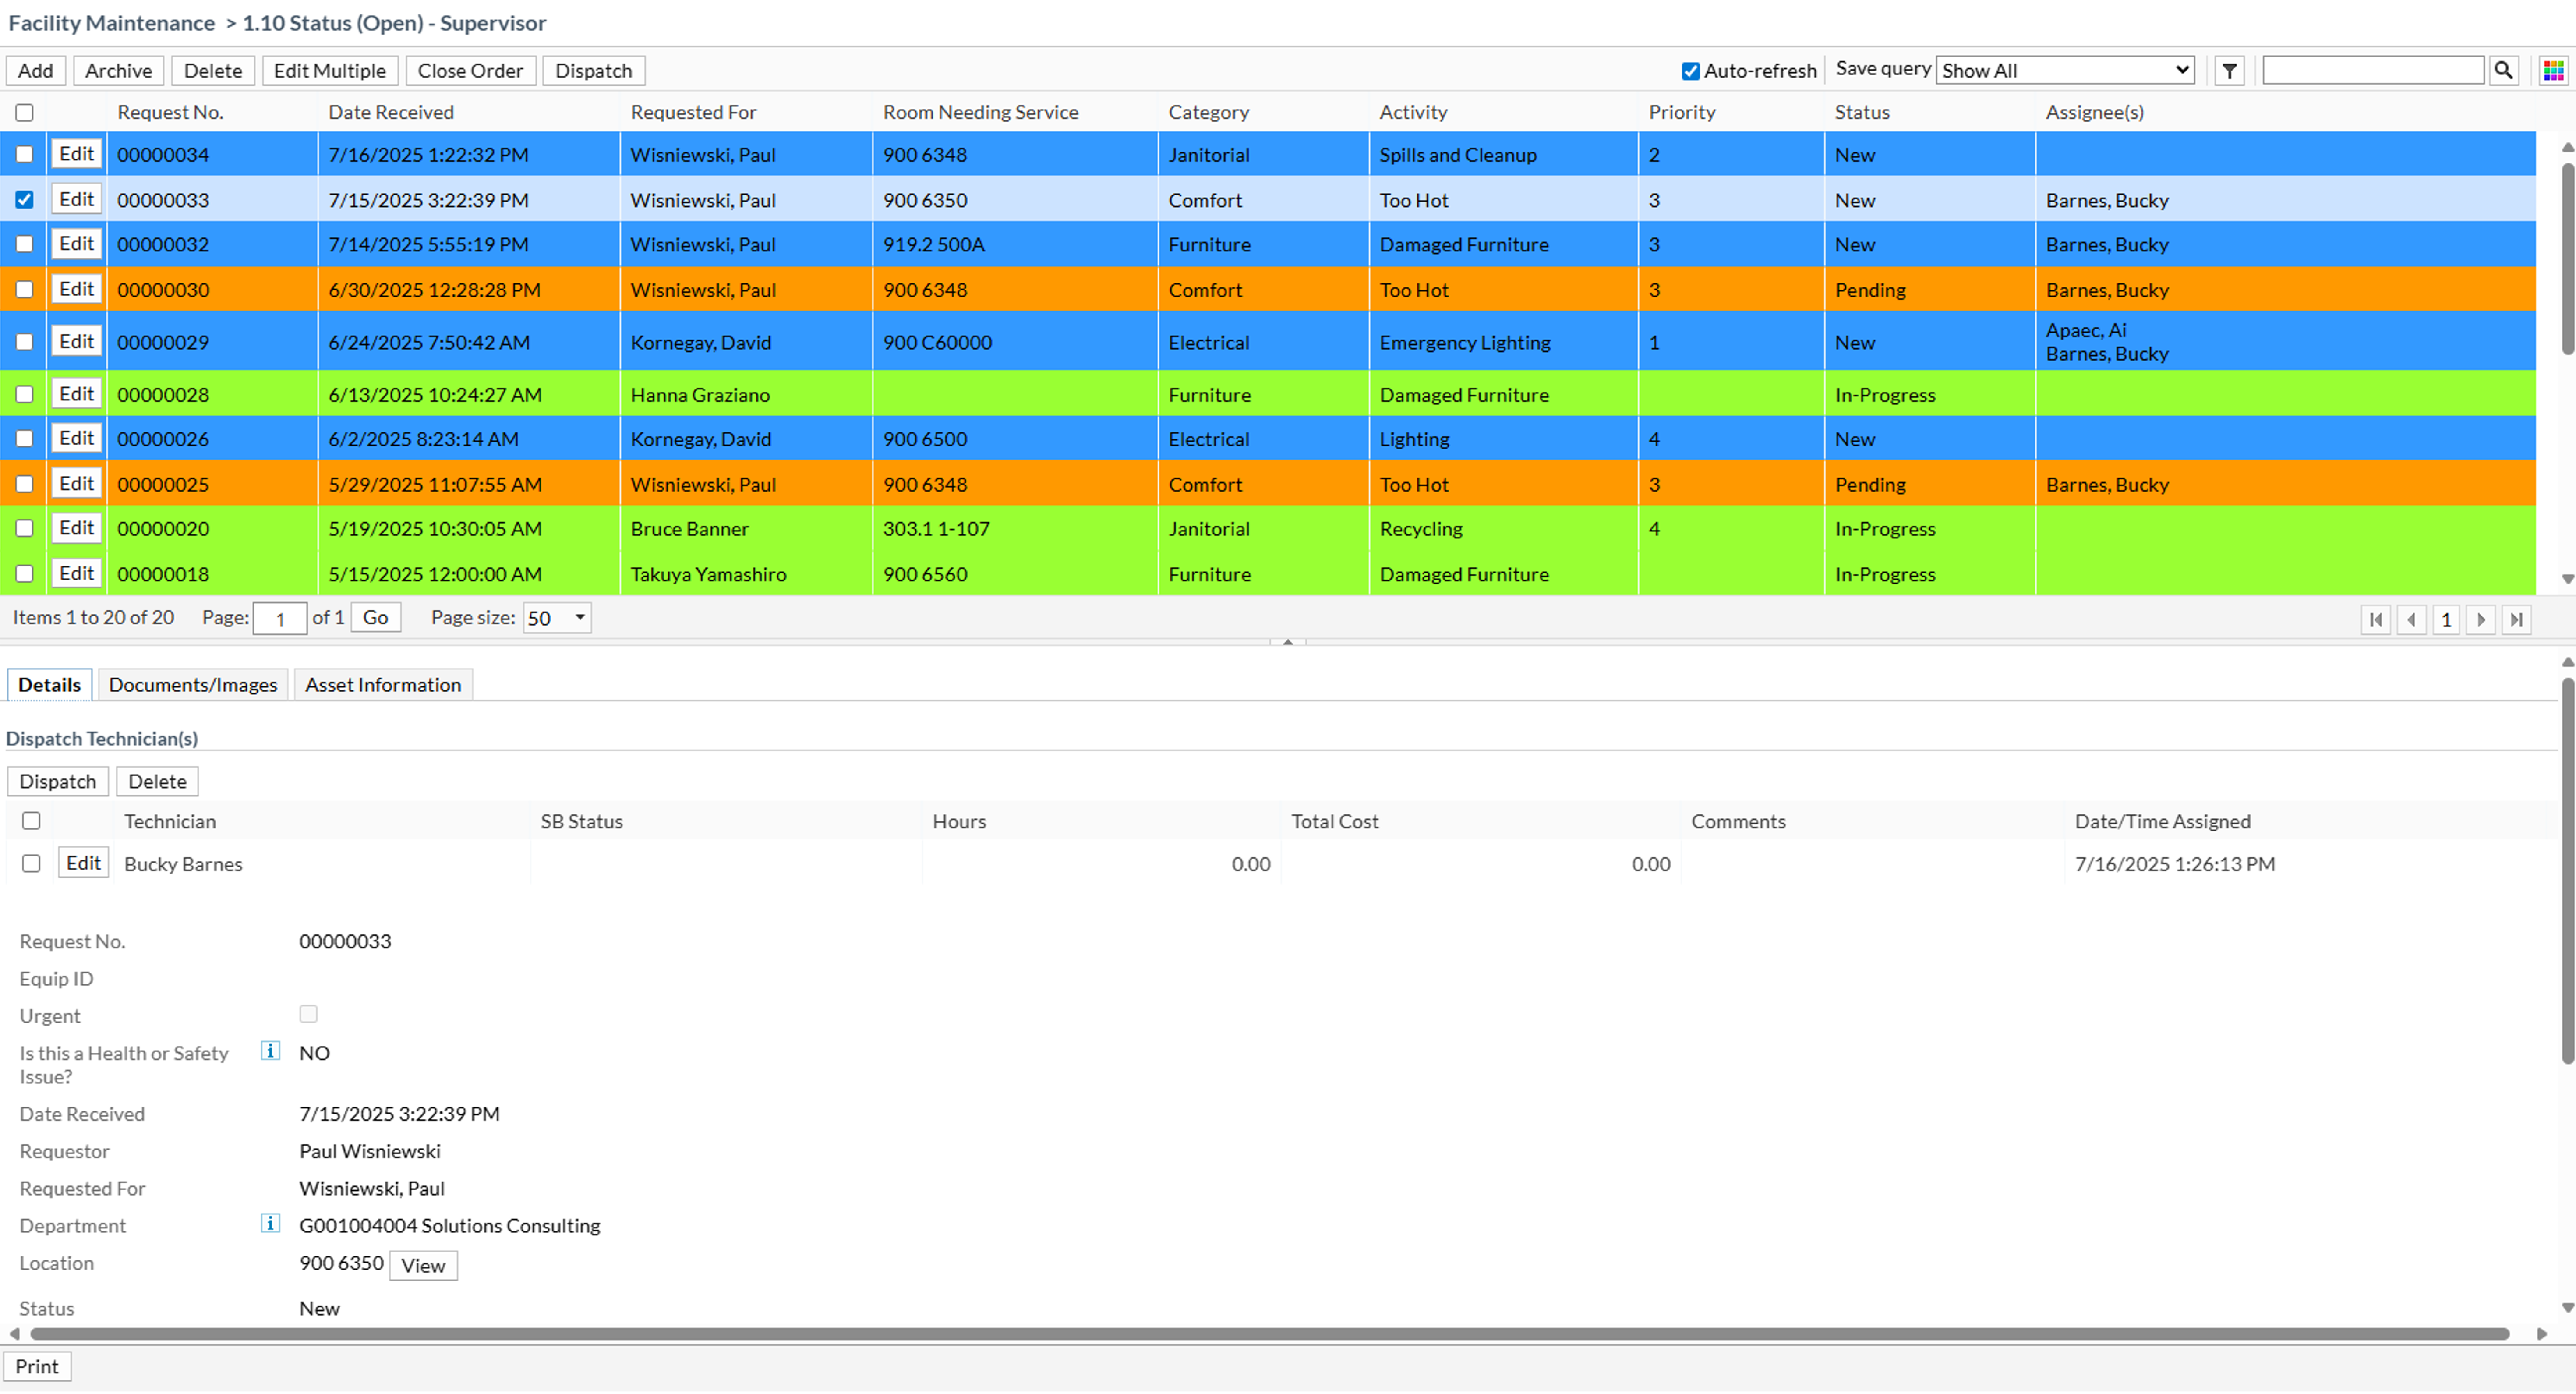
Task: Click Health or Safety info icon
Action: [270, 1051]
